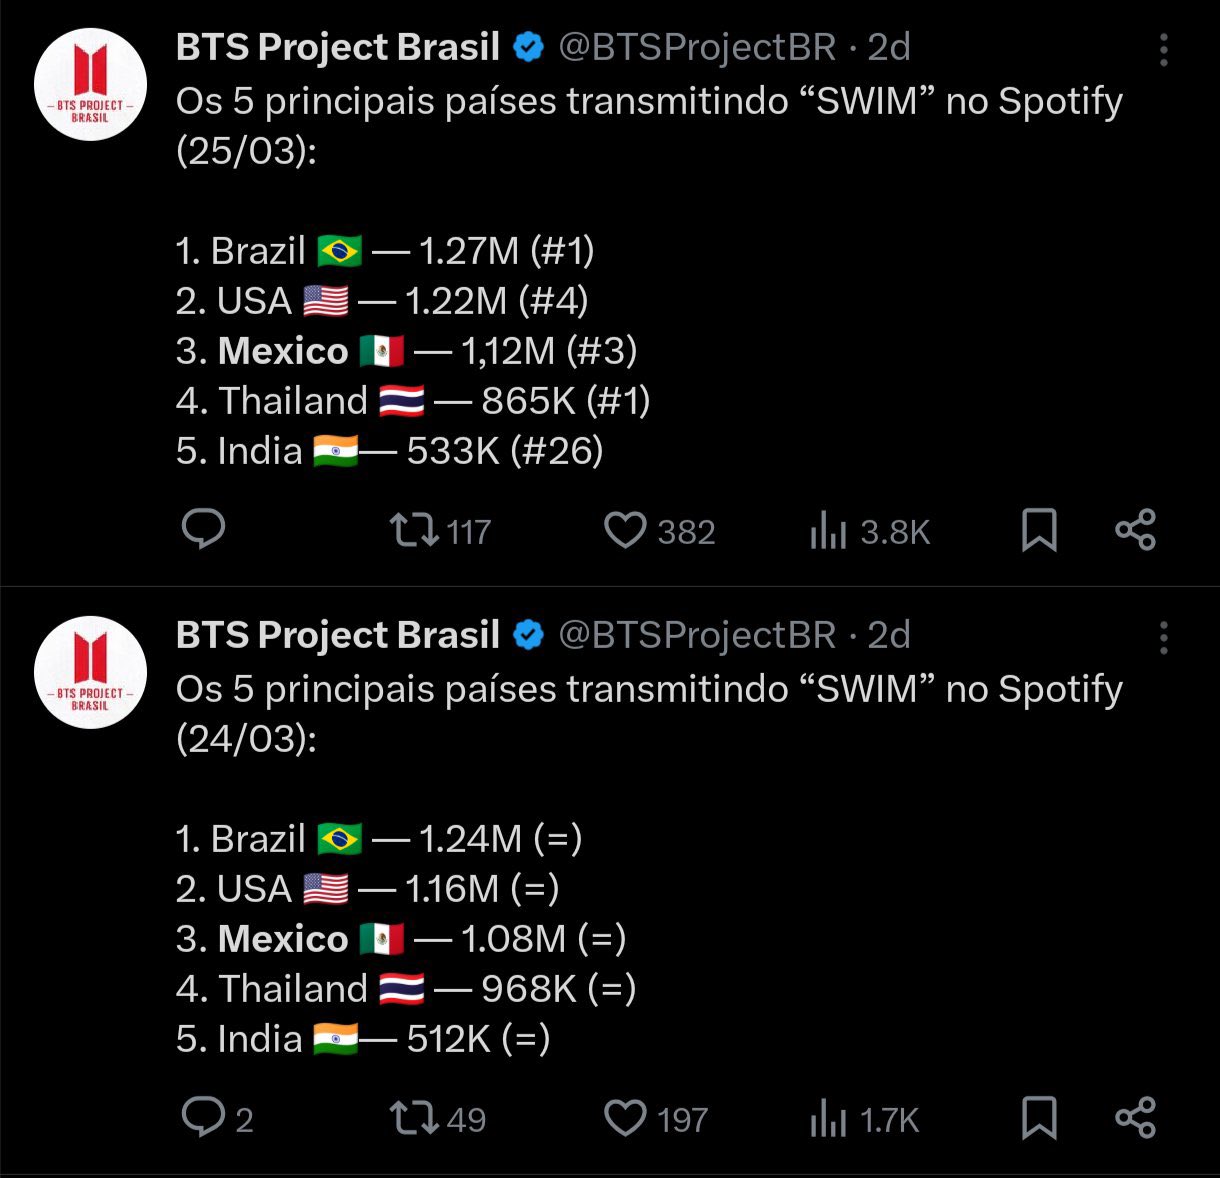
Task: Reply to the 24/03 SWIM tweet
Action: click(x=203, y=1118)
